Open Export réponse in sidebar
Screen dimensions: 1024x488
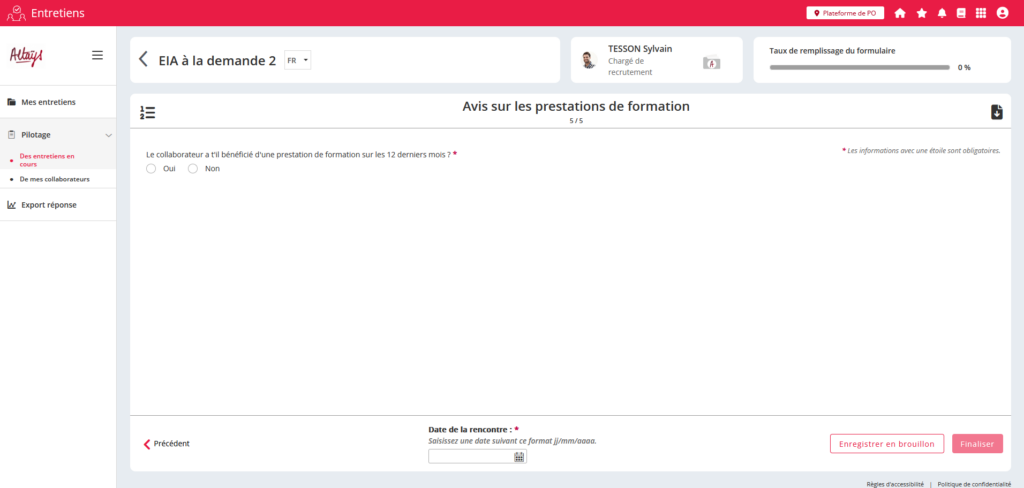[48, 205]
